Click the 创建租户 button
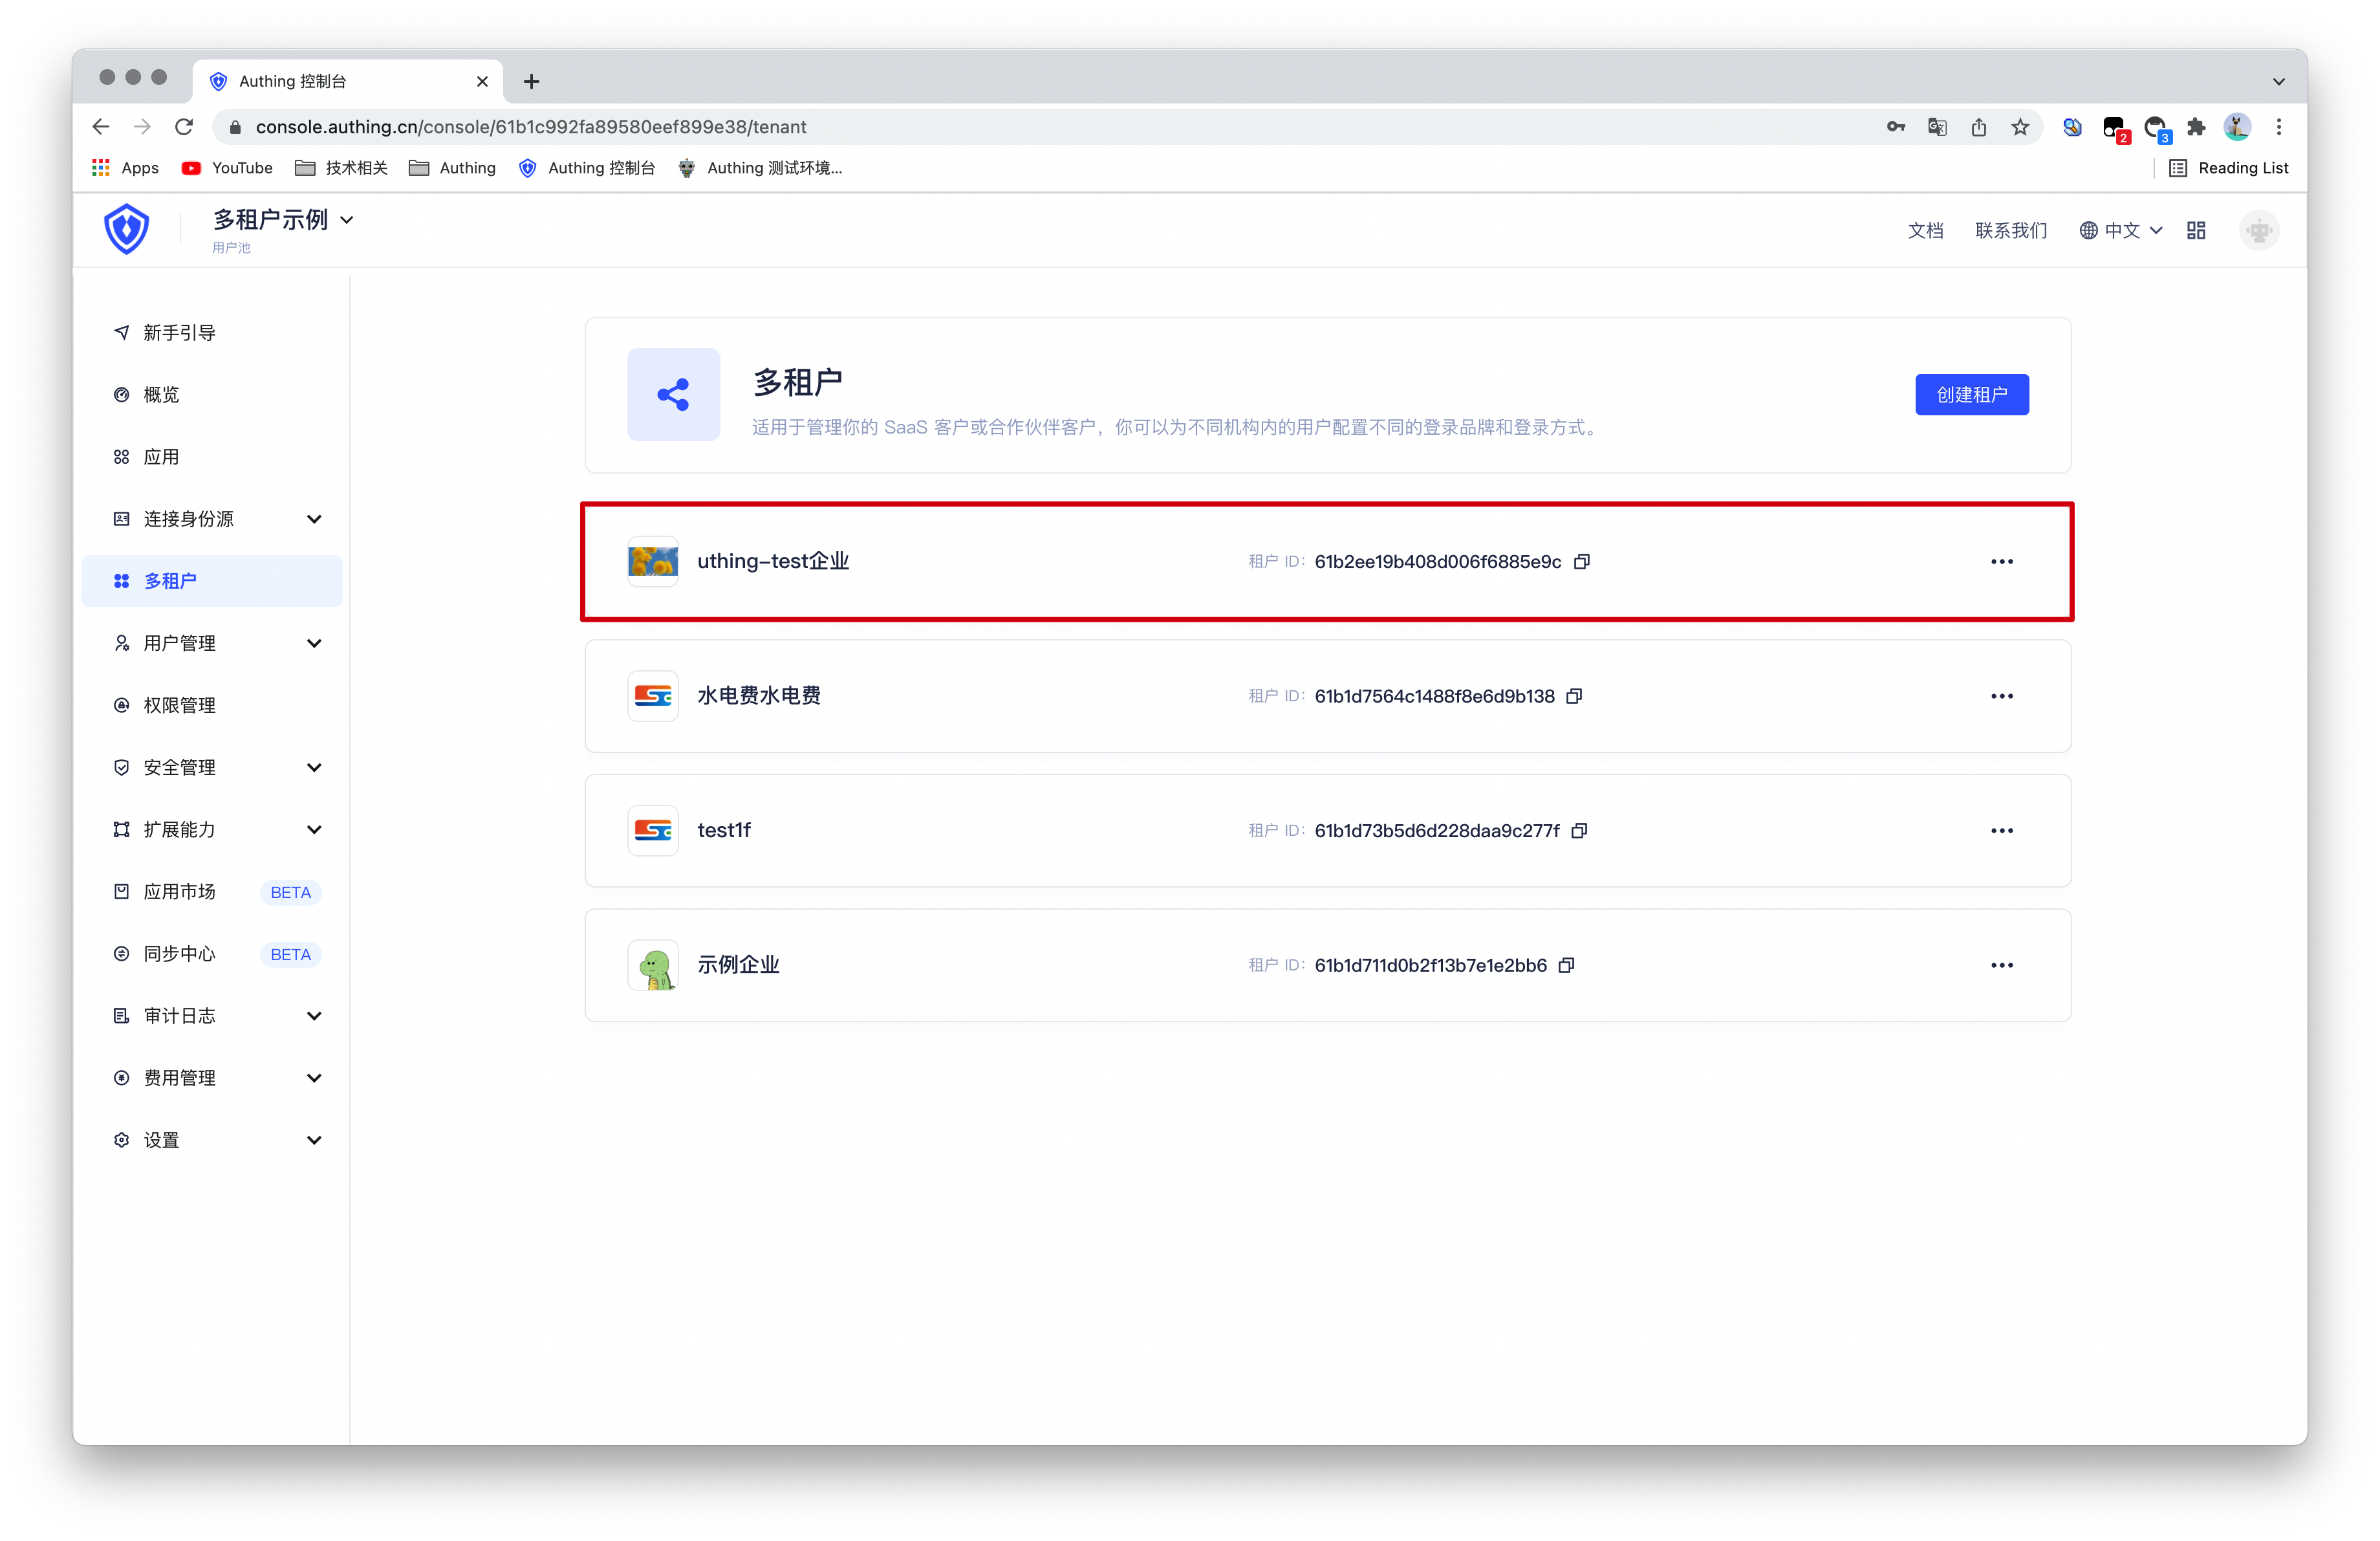Viewport: 2380px width, 1541px height. (1971, 395)
